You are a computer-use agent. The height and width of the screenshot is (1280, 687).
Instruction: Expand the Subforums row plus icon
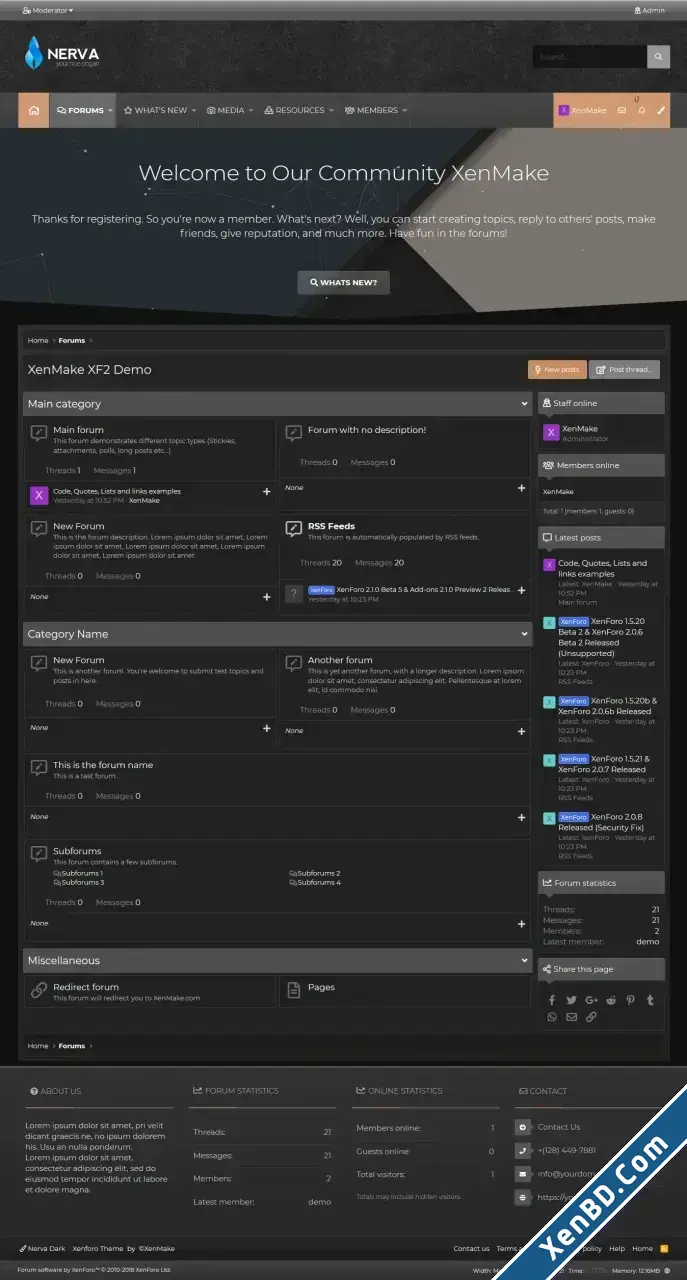[x=521, y=924]
